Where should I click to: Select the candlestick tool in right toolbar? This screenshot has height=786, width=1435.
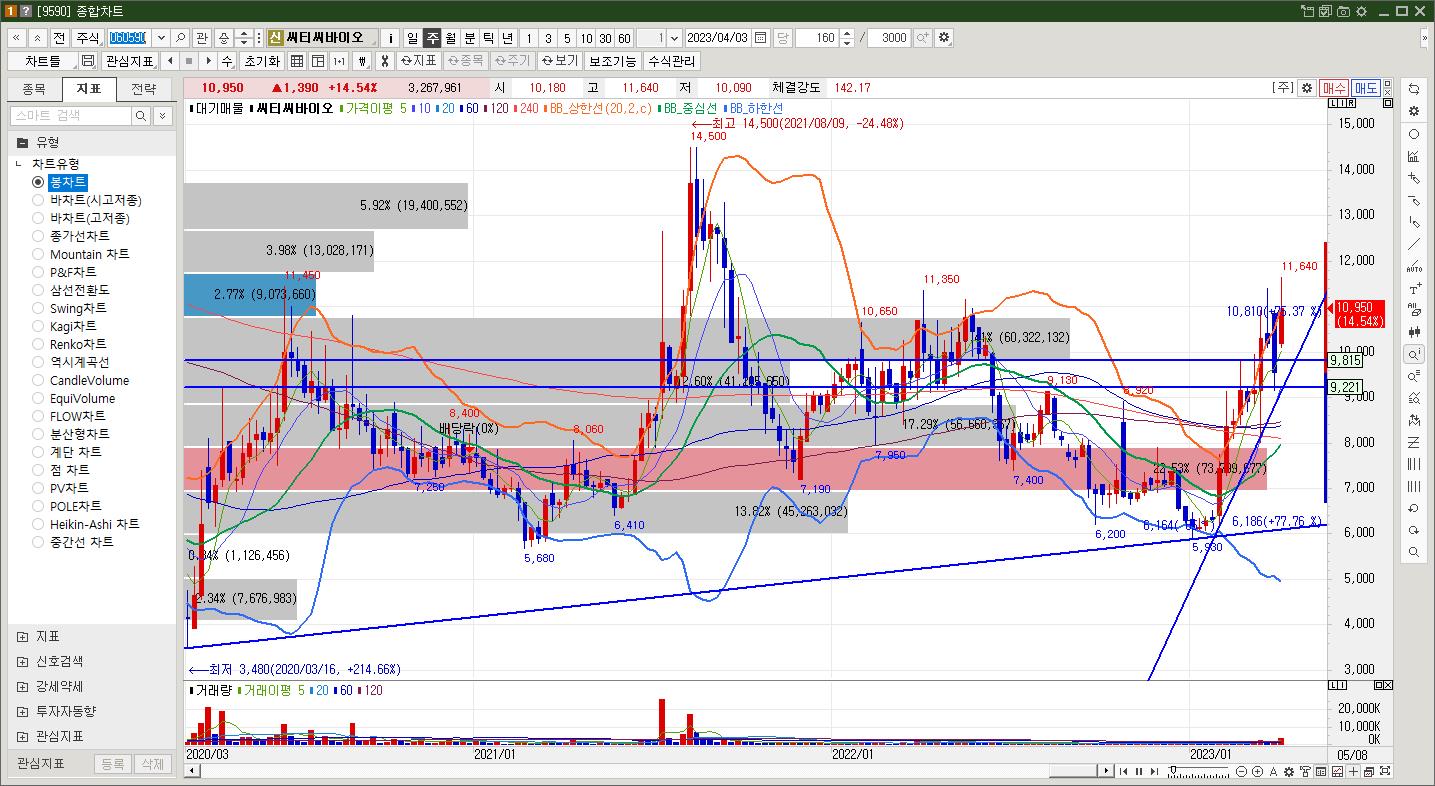(x=1413, y=333)
